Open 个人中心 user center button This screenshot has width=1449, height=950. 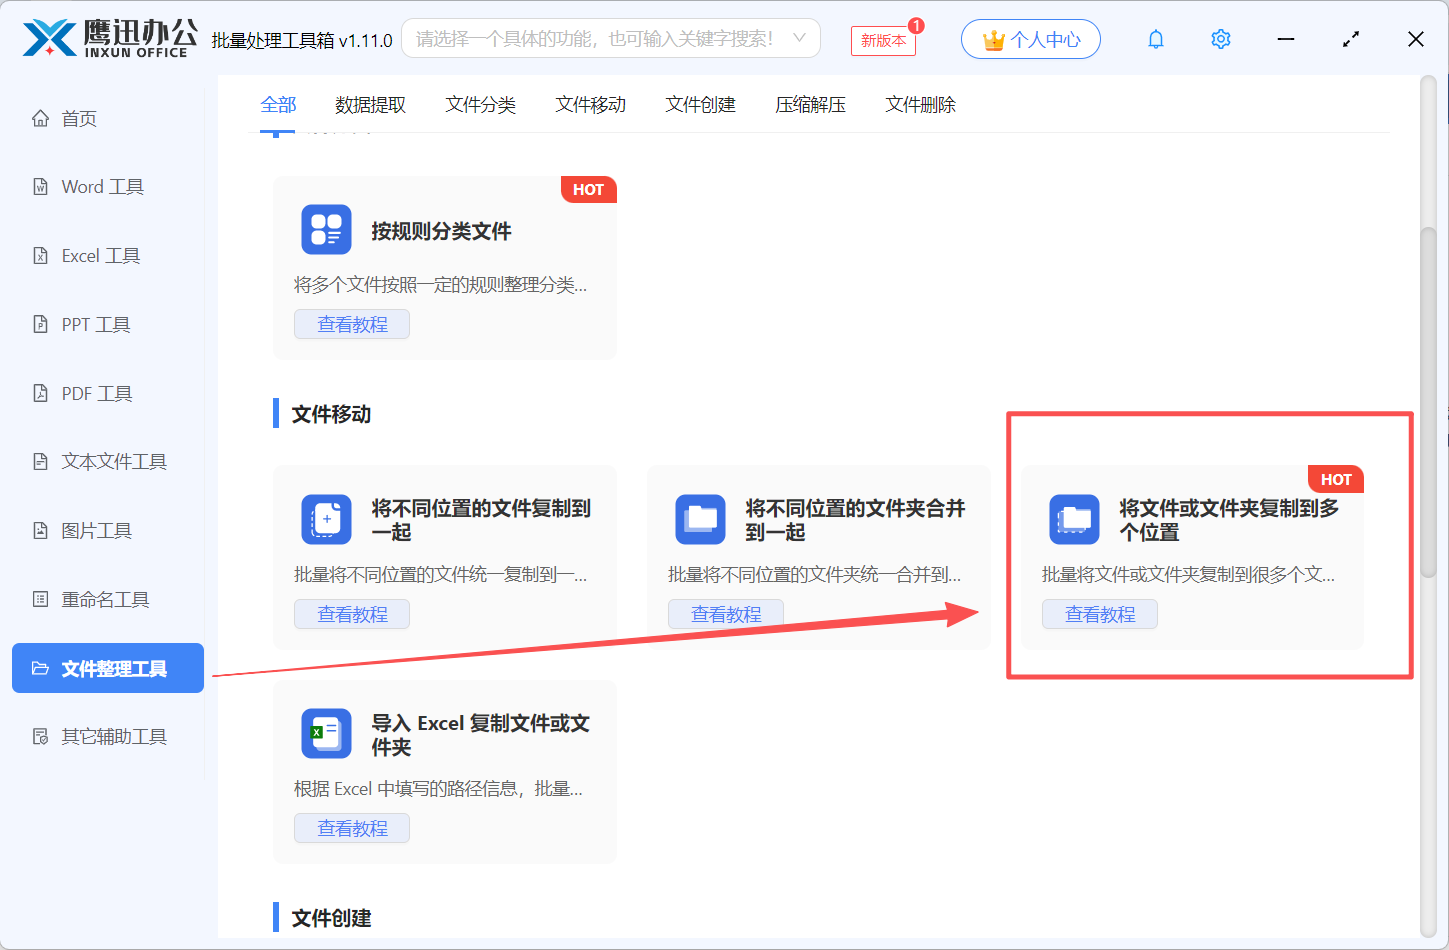click(x=1030, y=39)
